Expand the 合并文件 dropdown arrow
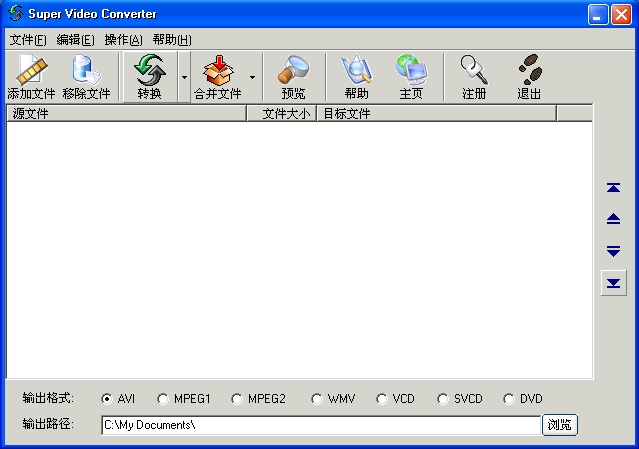Viewport: 639px width, 449px height. click(x=253, y=77)
